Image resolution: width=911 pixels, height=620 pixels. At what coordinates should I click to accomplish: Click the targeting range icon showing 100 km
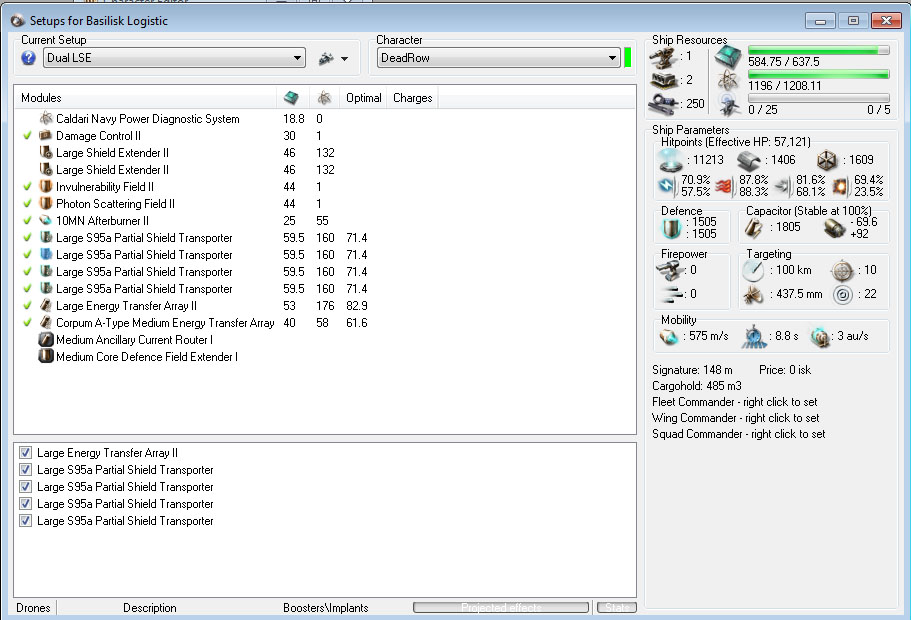coord(753,270)
